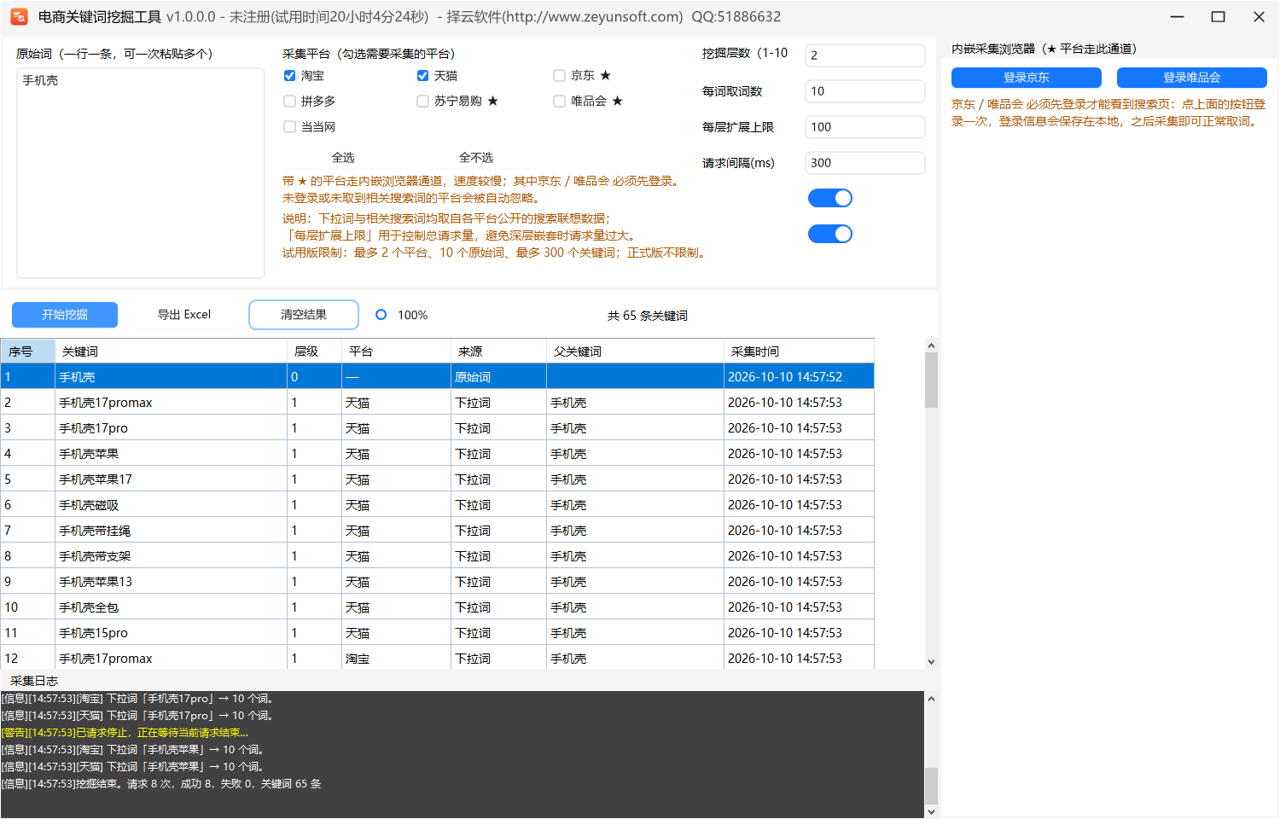Tick the 拼多多 checkbox
The image size is (1280, 819).
tap(290, 101)
